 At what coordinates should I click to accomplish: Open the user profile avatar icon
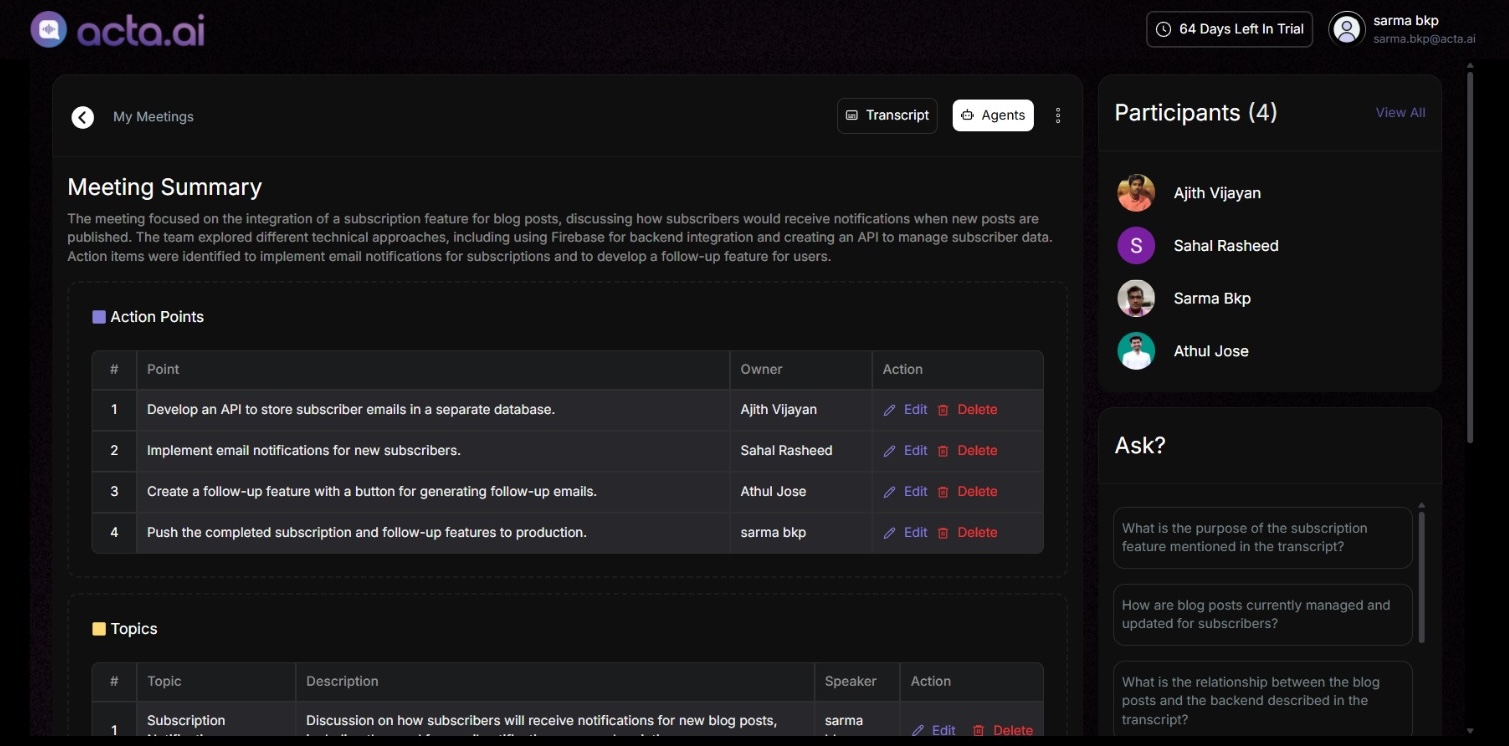1346,29
